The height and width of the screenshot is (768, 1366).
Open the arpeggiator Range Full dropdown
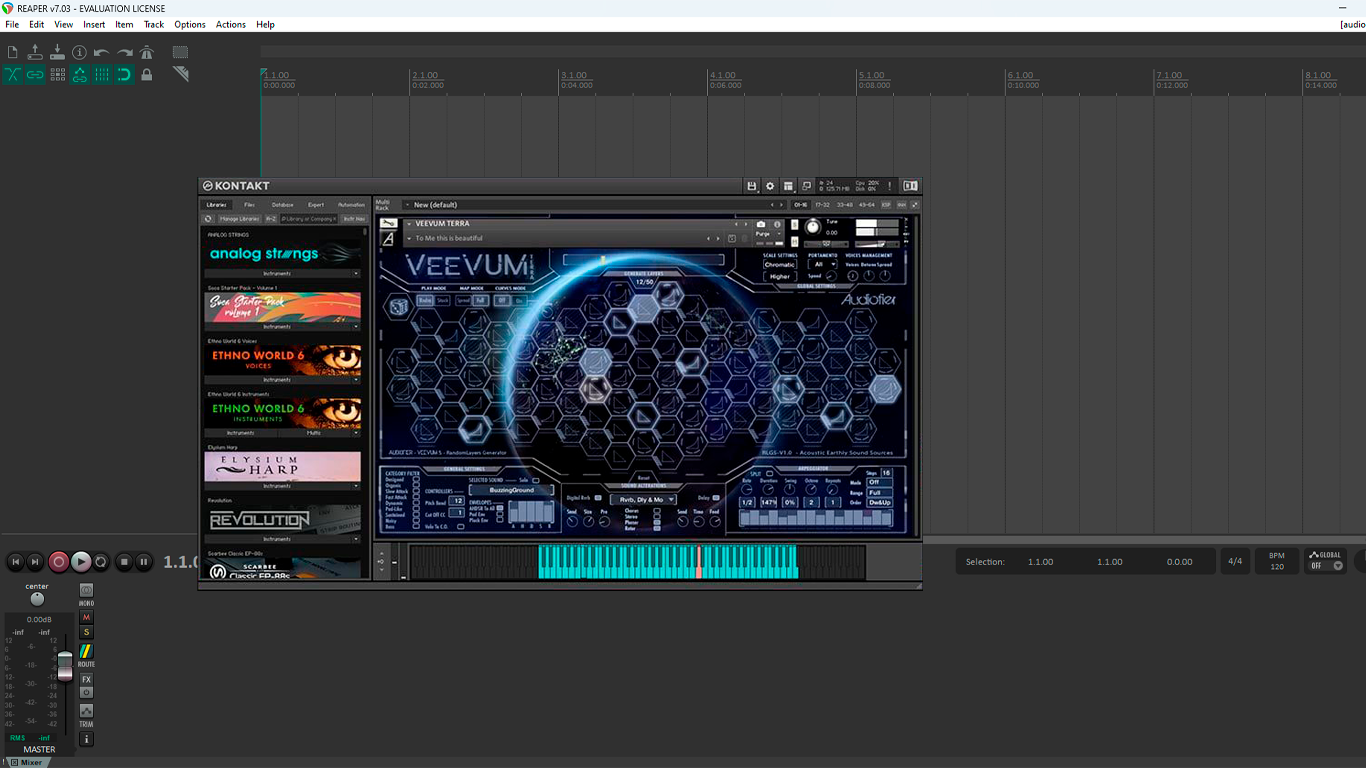click(880, 493)
